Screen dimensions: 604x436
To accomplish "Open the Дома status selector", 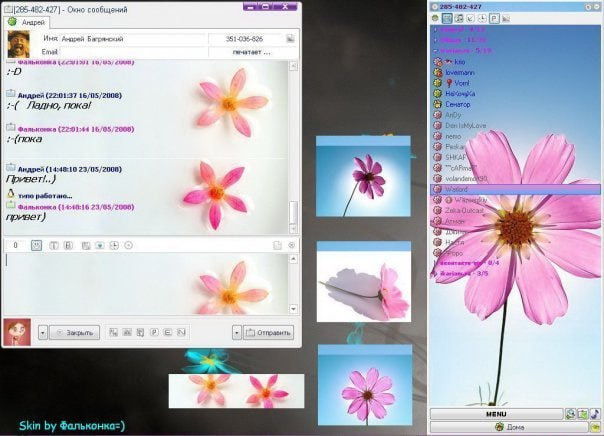I will click(514, 427).
